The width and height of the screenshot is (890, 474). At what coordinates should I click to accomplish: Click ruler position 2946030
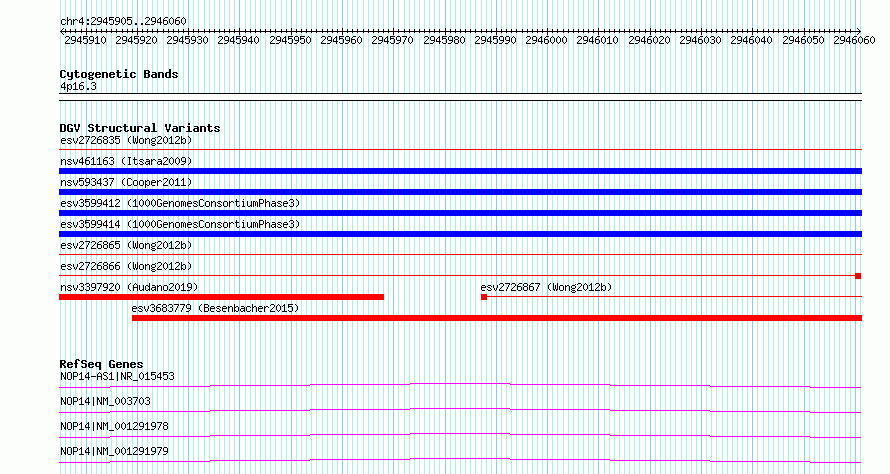pos(700,40)
